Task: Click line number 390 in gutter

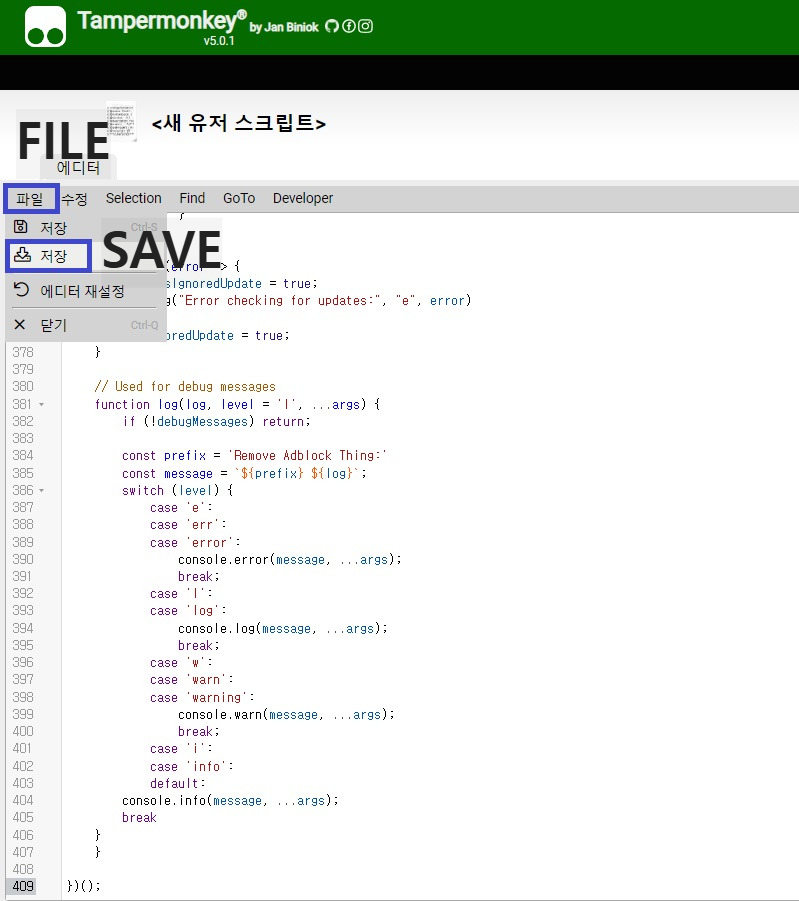Action: 23,559
